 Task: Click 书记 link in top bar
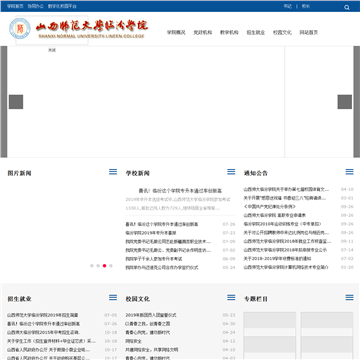click(288, 6)
